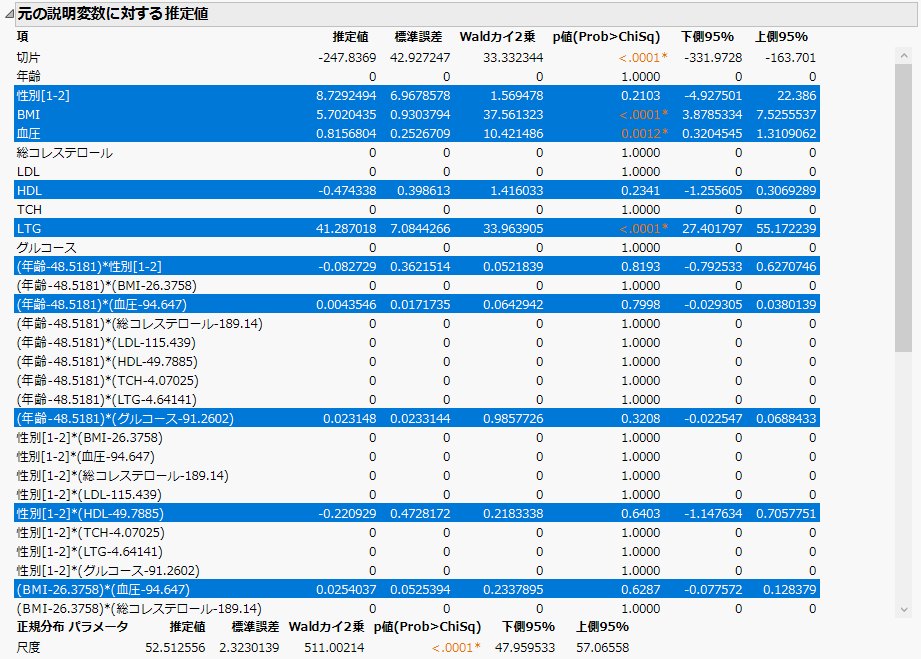Select the (年齢-48.5181)*(血圧-94.647) row
This screenshot has height=659, width=921.
click(417, 304)
